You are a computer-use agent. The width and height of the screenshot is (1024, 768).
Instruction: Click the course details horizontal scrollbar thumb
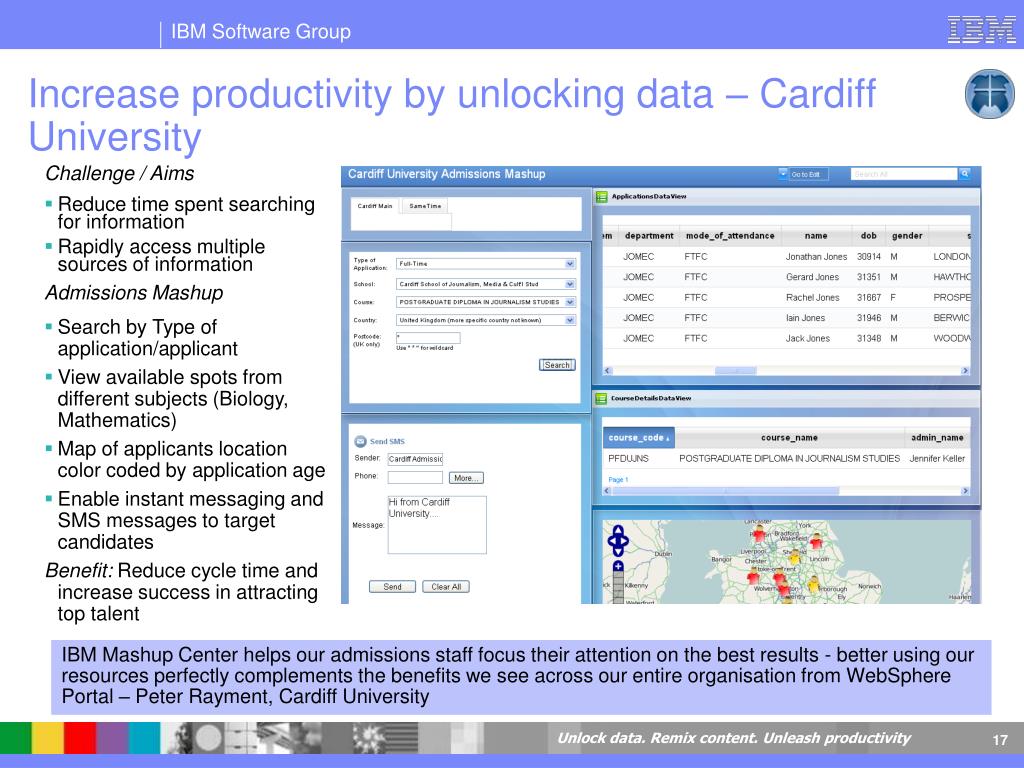coord(726,490)
